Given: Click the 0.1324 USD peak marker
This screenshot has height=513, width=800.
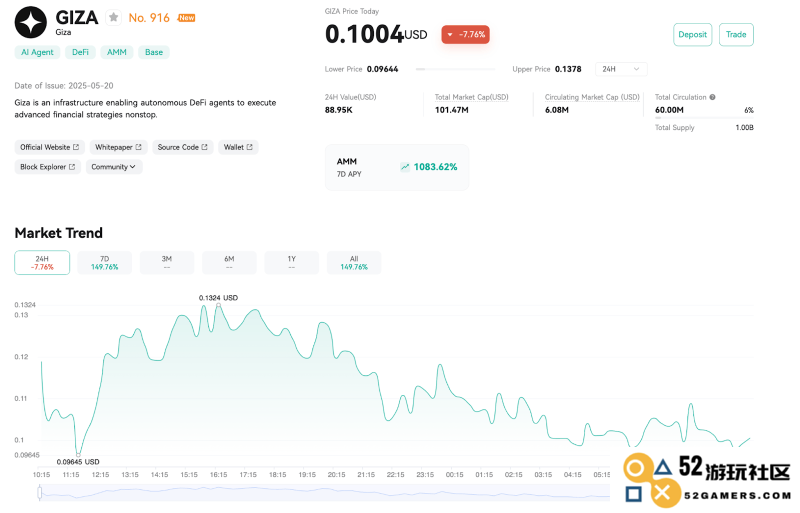Looking at the screenshot, I should tap(218, 305).
